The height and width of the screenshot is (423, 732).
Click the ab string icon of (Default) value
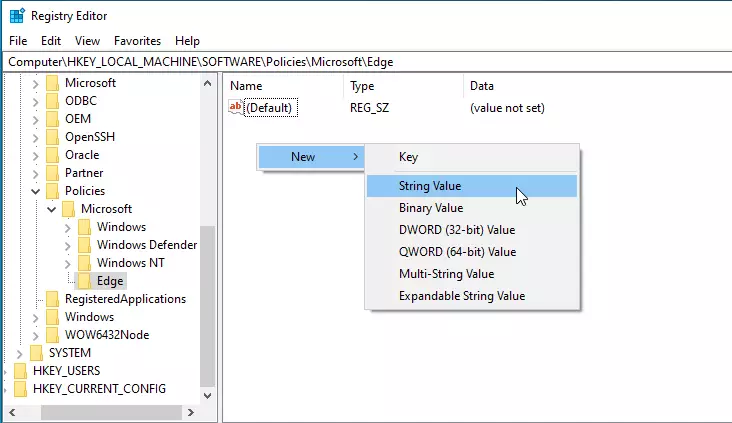(x=236, y=107)
